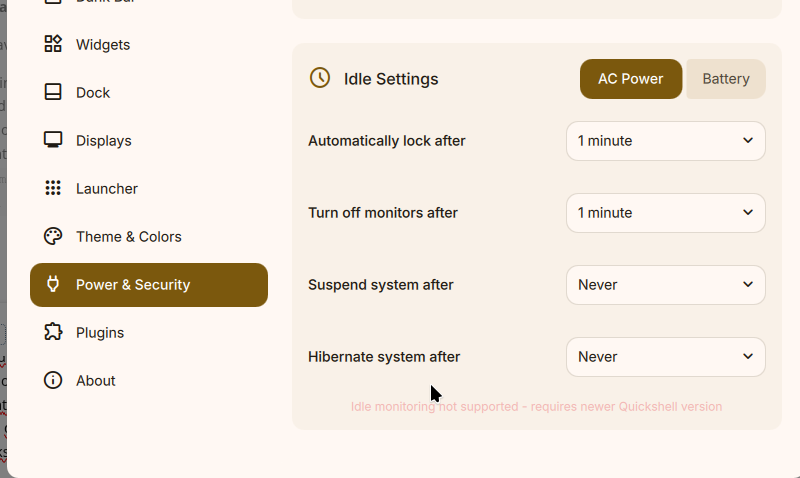Expand the Suspend system after dropdown

coord(665,285)
